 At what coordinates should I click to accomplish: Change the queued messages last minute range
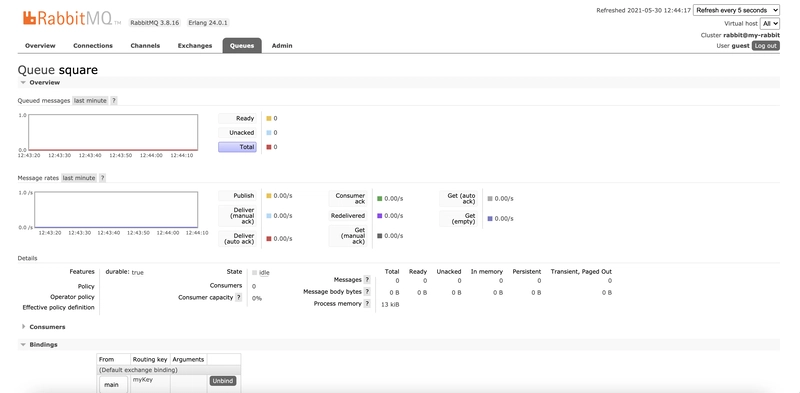[90, 101]
